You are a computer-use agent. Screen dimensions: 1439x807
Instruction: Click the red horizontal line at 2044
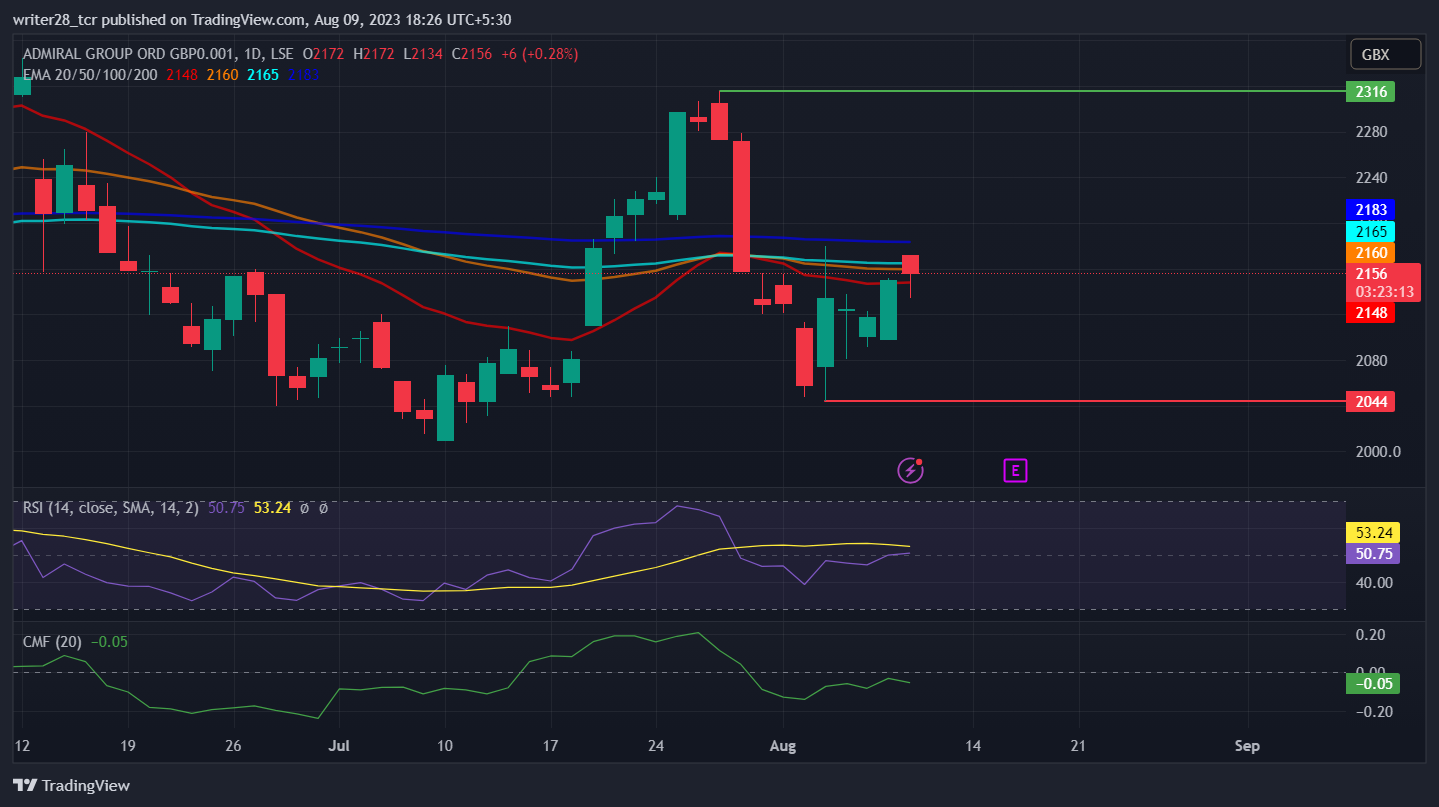pyautogui.click(x=1083, y=401)
